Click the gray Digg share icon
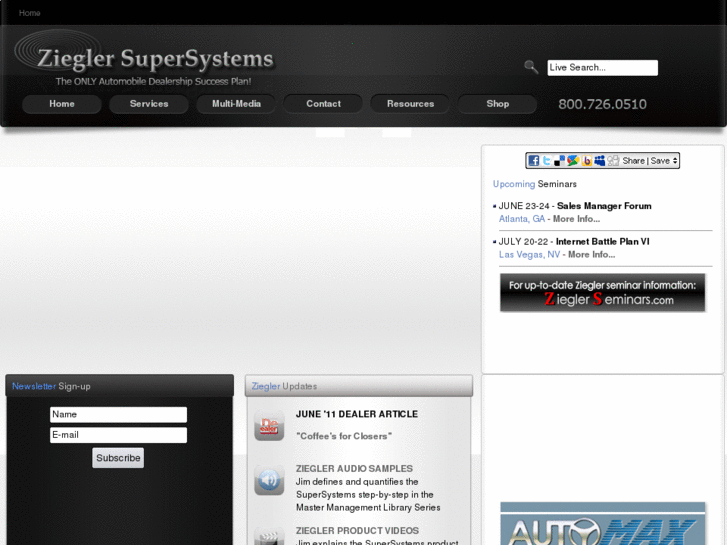Screen dimensions: 727x545 pos(613,160)
